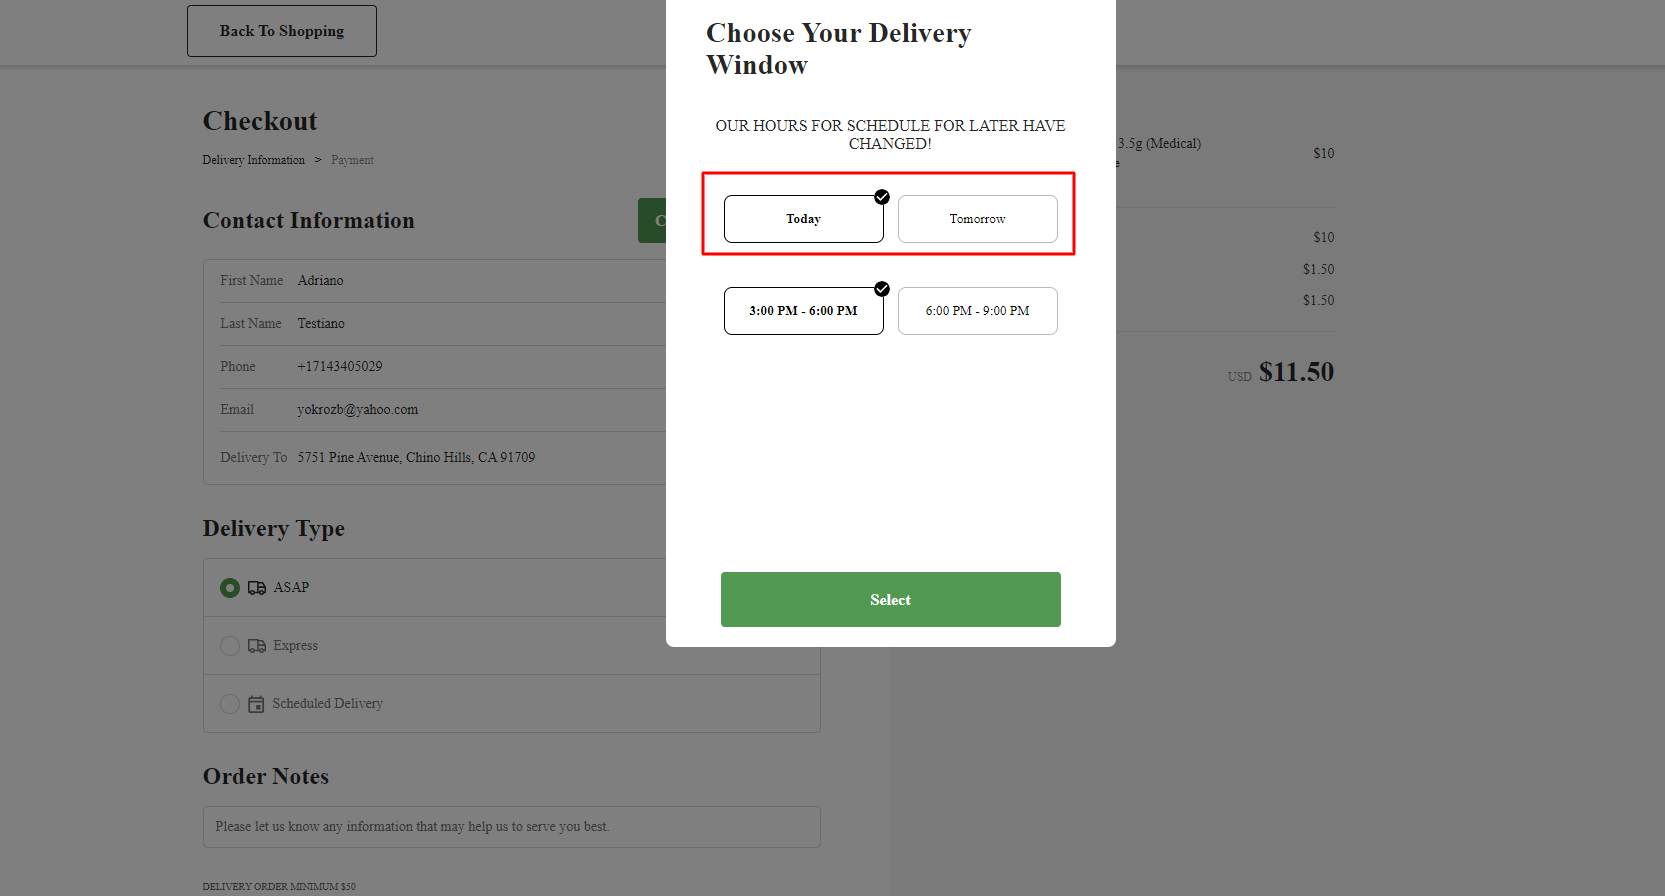Viewport: 1665px width, 896px height.
Task: Pick the 6:00 PM - 9:00 PM window
Action: coord(978,311)
